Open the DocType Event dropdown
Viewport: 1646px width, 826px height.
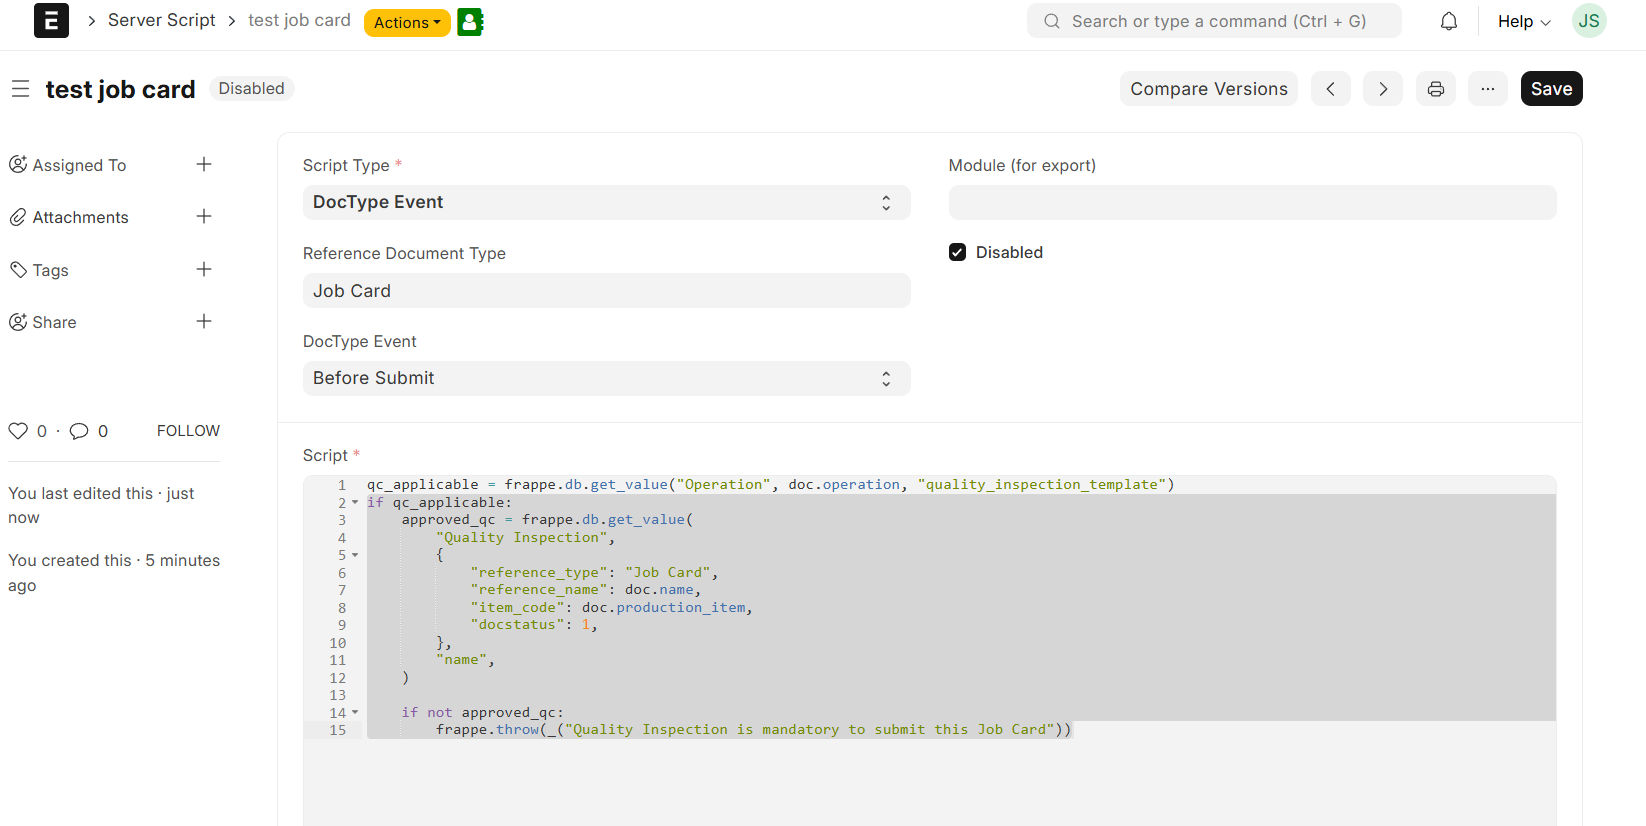point(606,378)
